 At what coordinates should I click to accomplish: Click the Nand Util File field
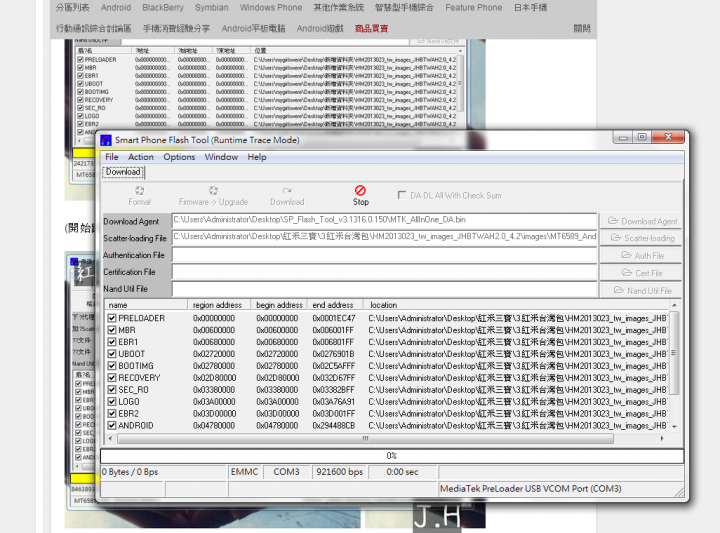[384, 289]
